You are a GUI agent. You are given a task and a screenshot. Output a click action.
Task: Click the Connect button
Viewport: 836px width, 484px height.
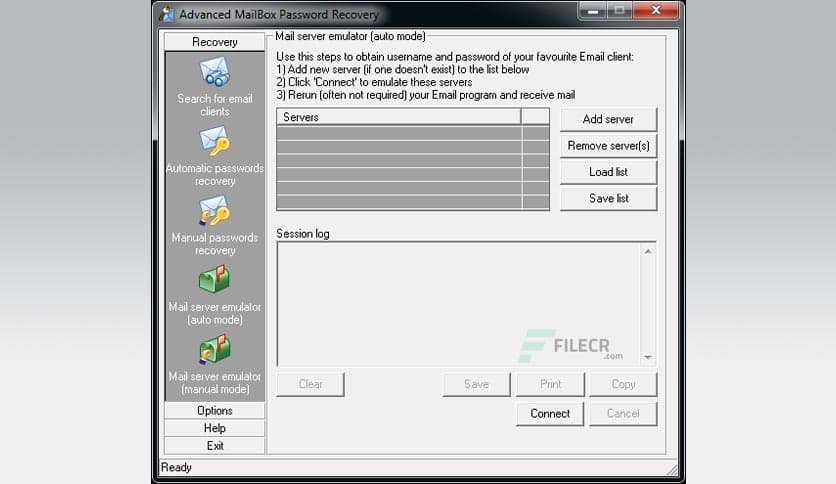click(550, 414)
